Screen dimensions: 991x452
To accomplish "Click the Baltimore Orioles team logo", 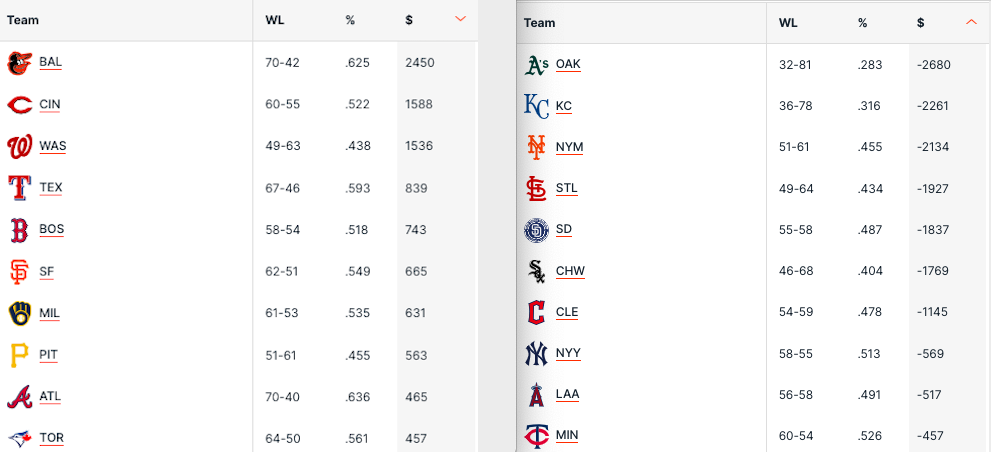I will (x=19, y=63).
